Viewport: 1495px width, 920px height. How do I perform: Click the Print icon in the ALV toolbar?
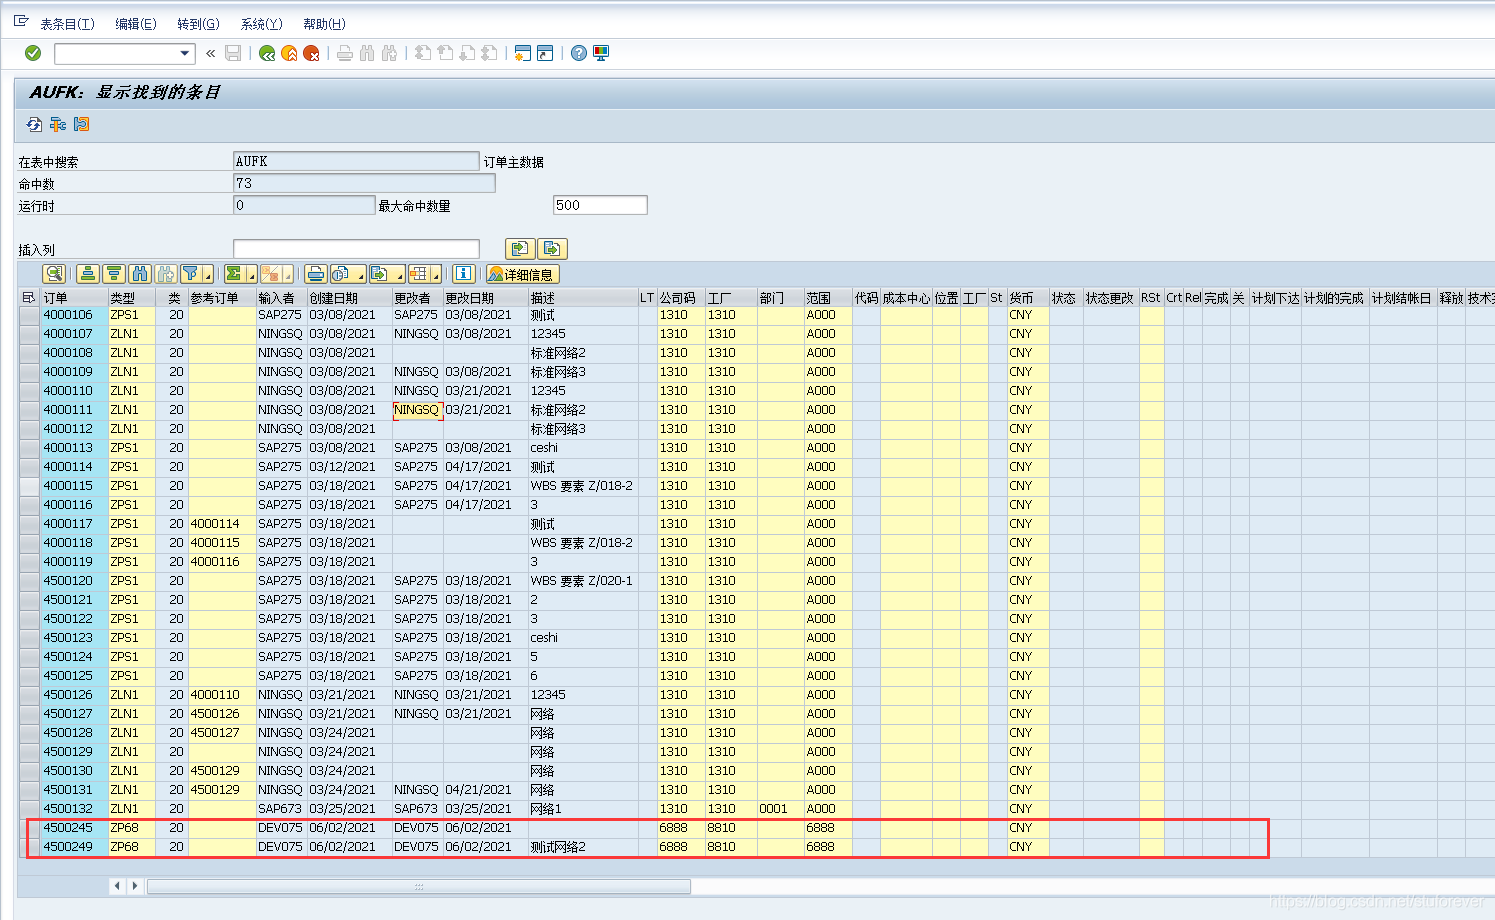click(316, 274)
